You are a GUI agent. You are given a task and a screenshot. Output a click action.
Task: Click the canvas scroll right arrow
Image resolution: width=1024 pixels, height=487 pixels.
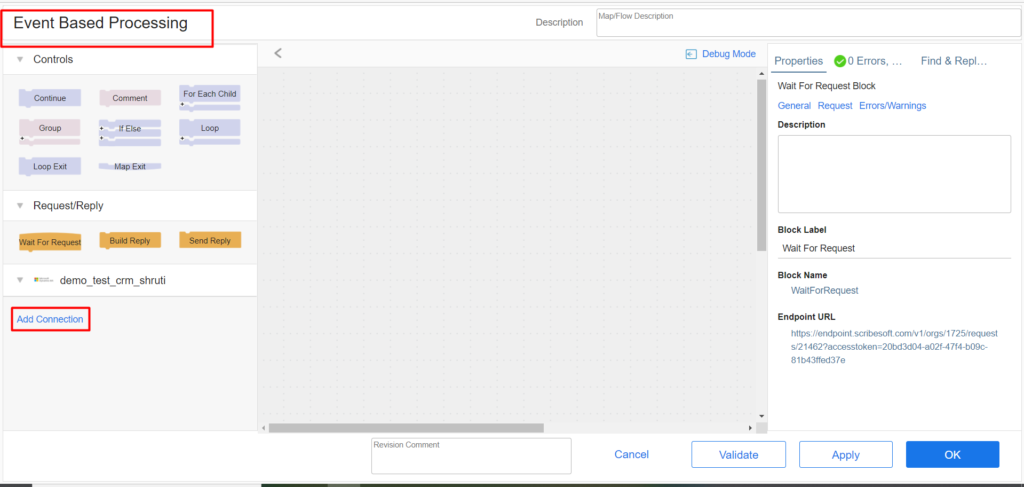pos(750,428)
